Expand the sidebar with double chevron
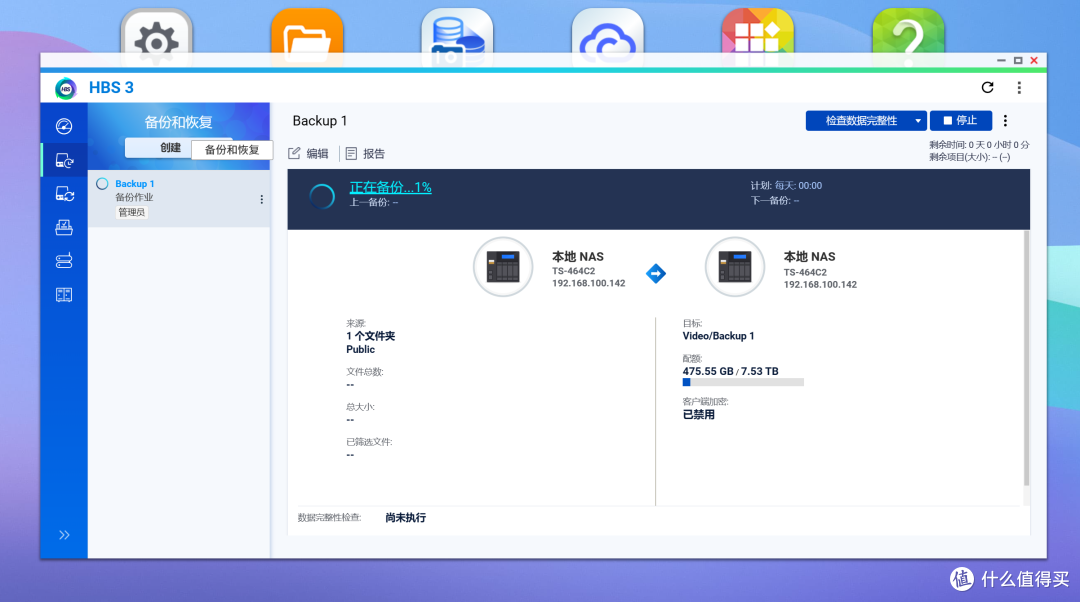 tap(64, 535)
